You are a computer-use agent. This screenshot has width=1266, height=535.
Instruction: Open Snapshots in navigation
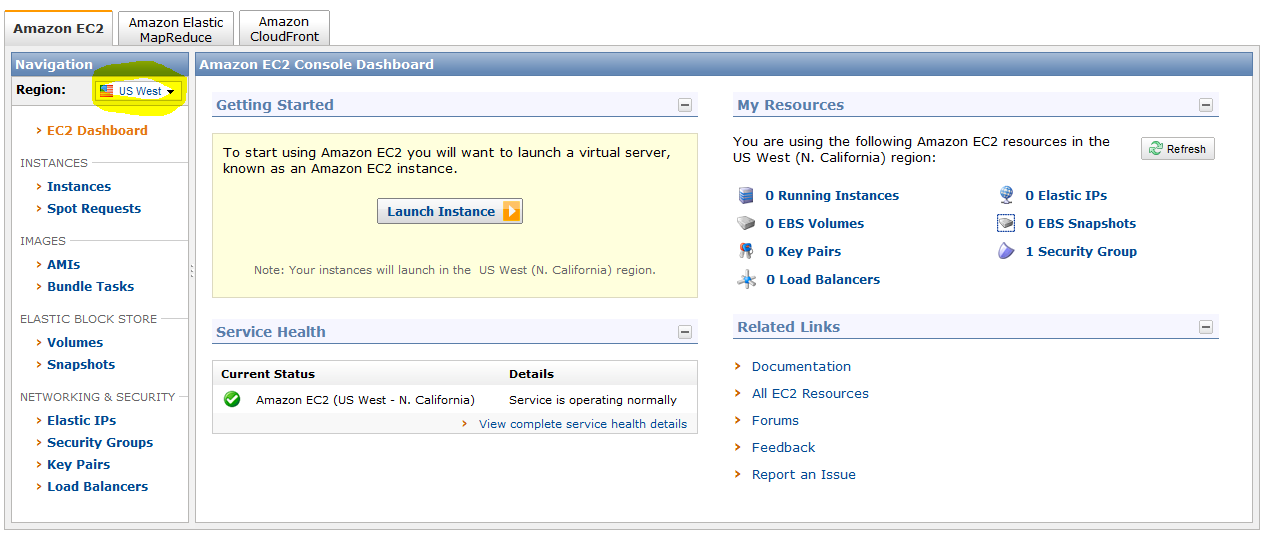(x=81, y=365)
